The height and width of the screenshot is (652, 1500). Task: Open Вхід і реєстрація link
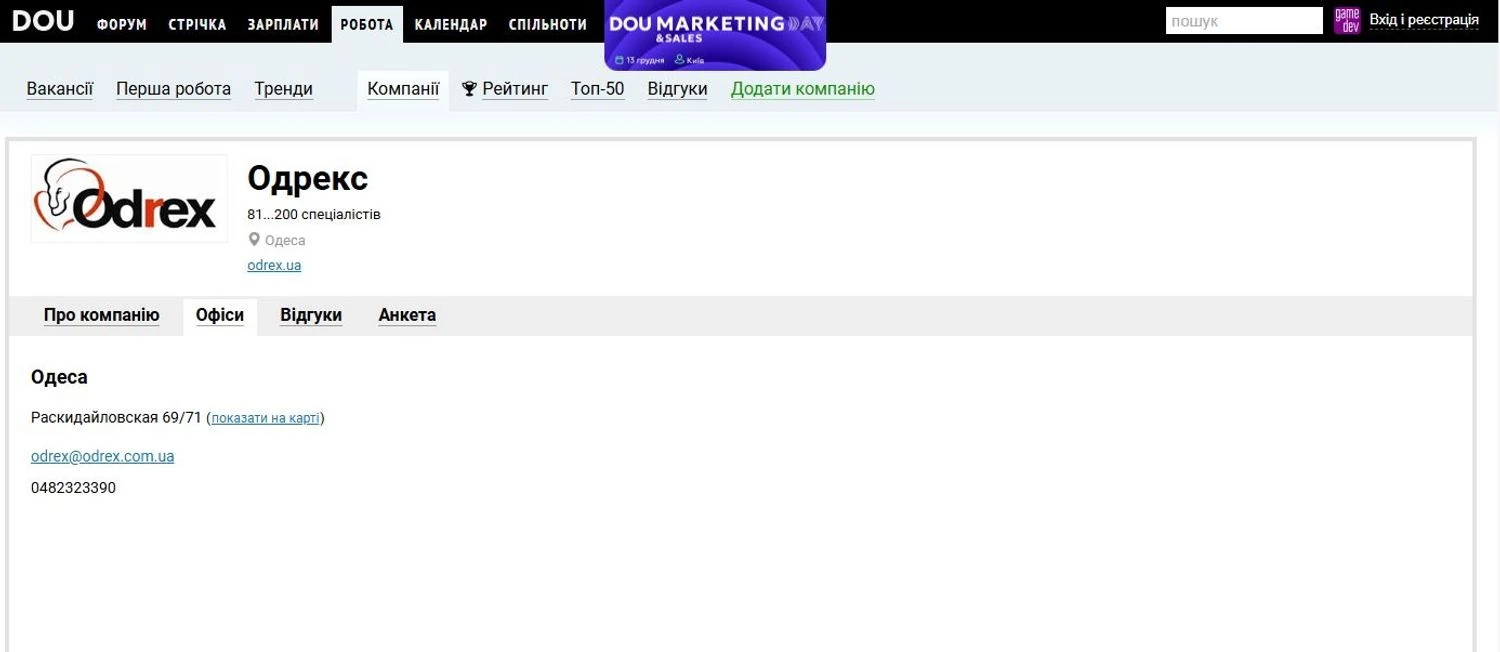point(1423,20)
